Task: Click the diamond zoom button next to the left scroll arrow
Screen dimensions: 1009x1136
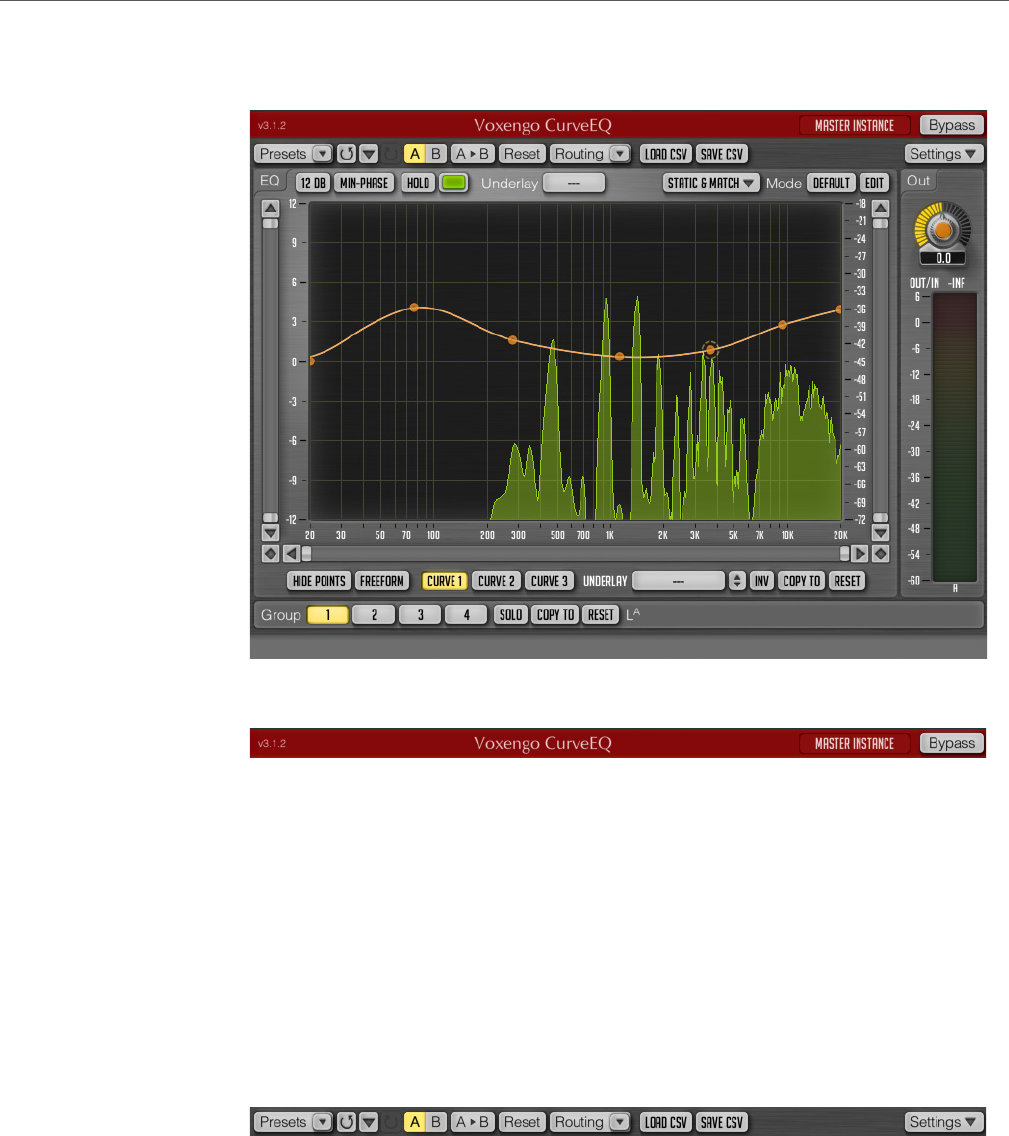Action: [x=270, y=554]
